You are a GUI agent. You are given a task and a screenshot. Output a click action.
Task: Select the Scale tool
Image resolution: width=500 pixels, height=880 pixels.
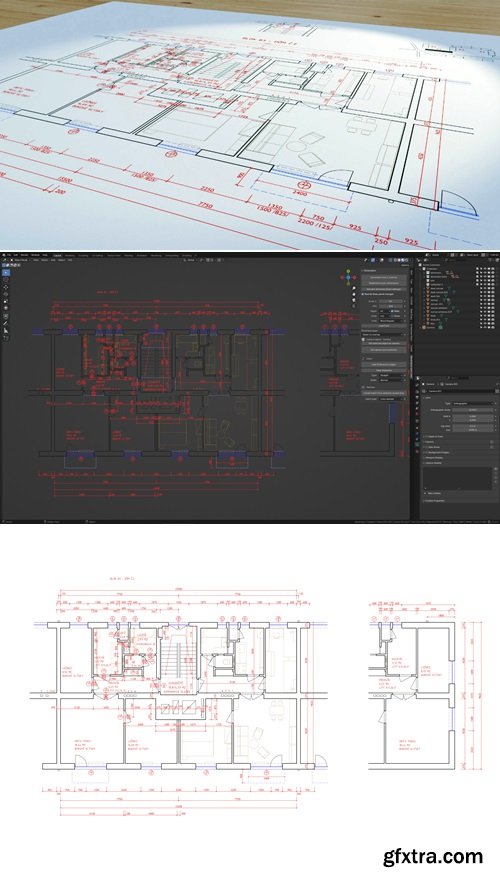(6, 301)
